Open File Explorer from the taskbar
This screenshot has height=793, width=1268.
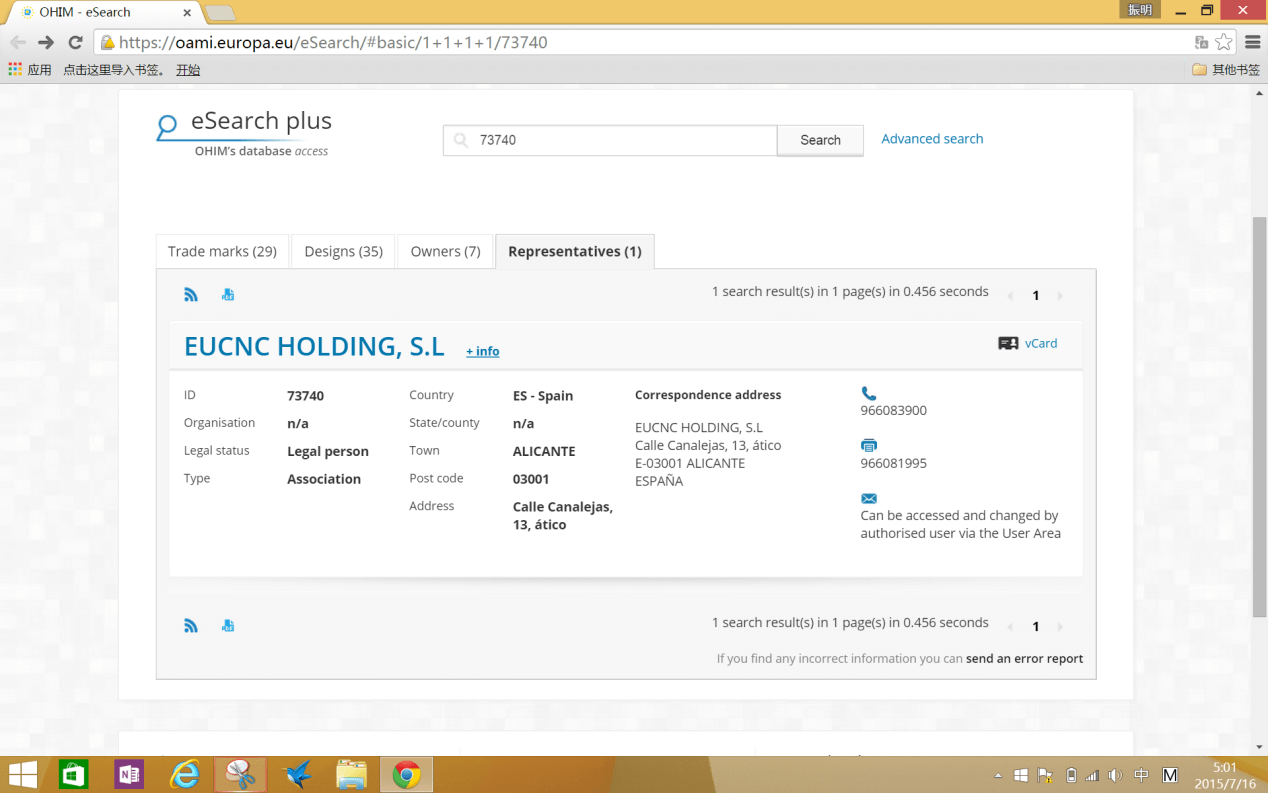pyautogui.click(x=351, y=775)
